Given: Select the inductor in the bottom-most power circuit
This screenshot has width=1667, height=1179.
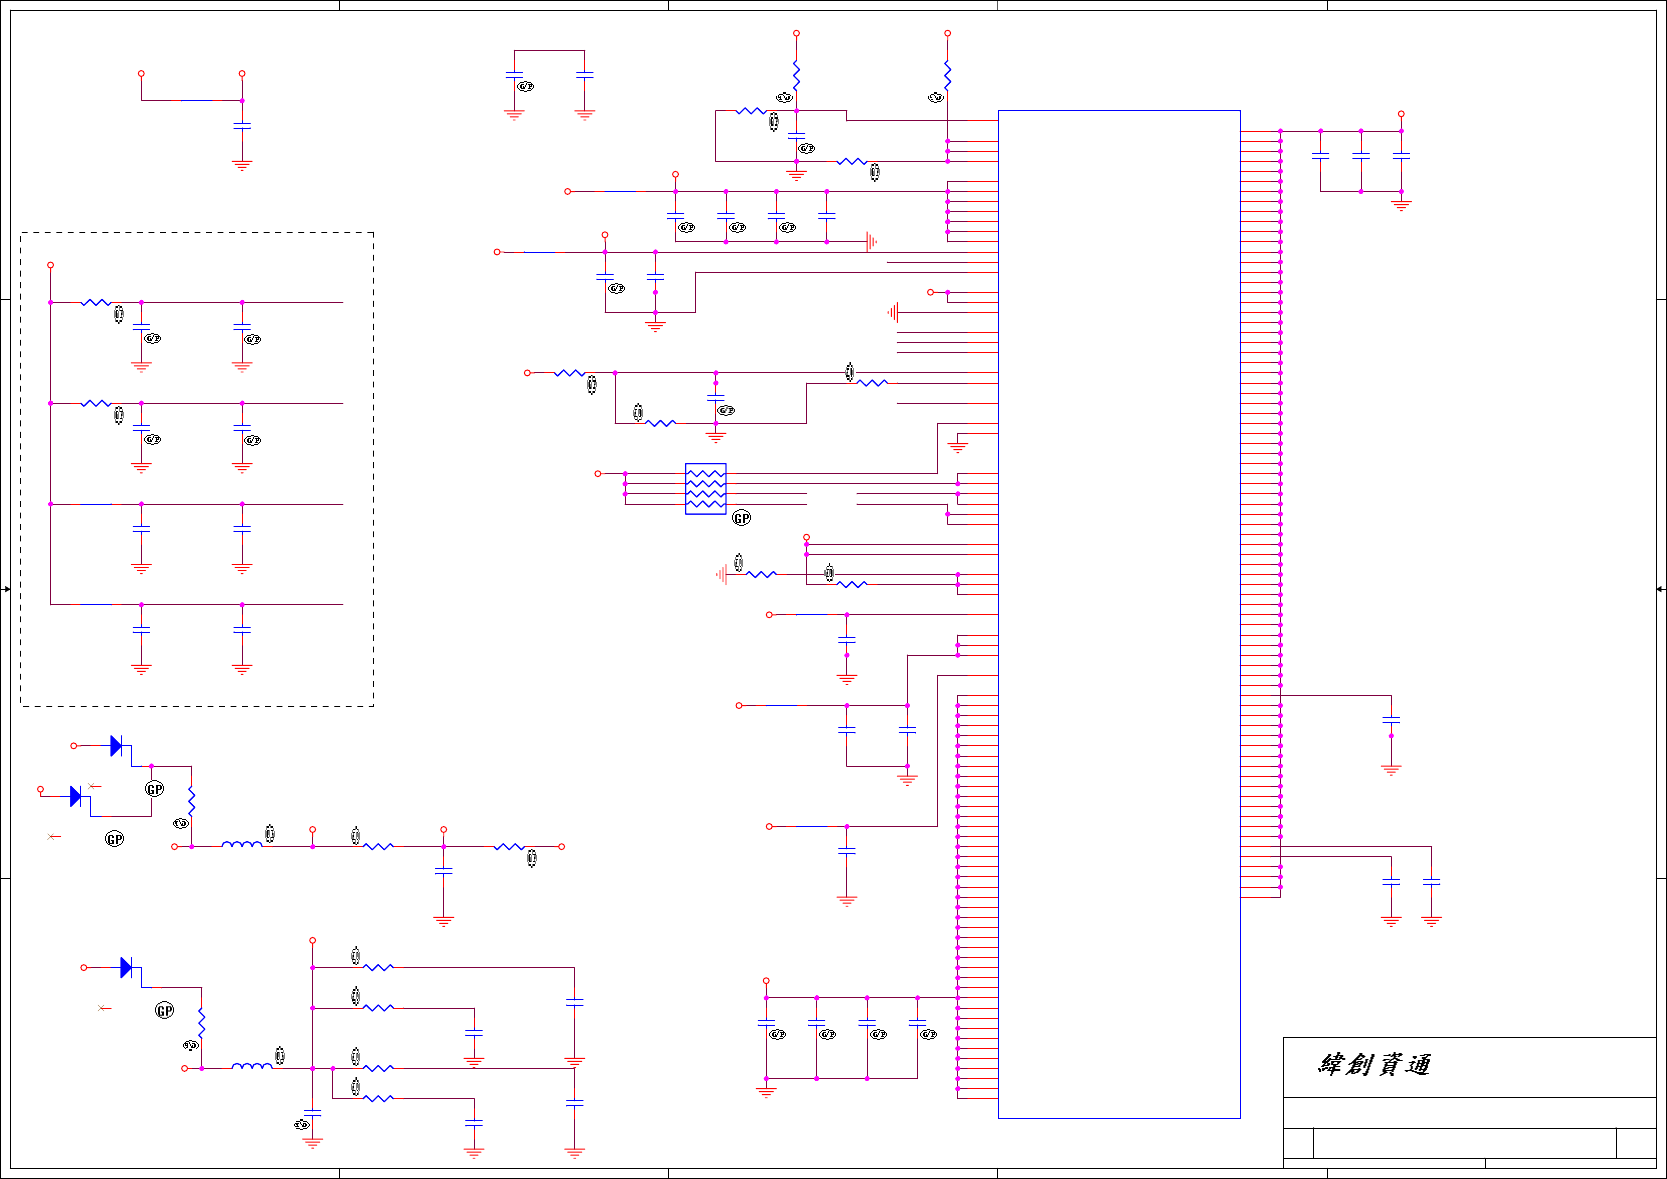Looking at the screenshot, I should point(252,1066).
